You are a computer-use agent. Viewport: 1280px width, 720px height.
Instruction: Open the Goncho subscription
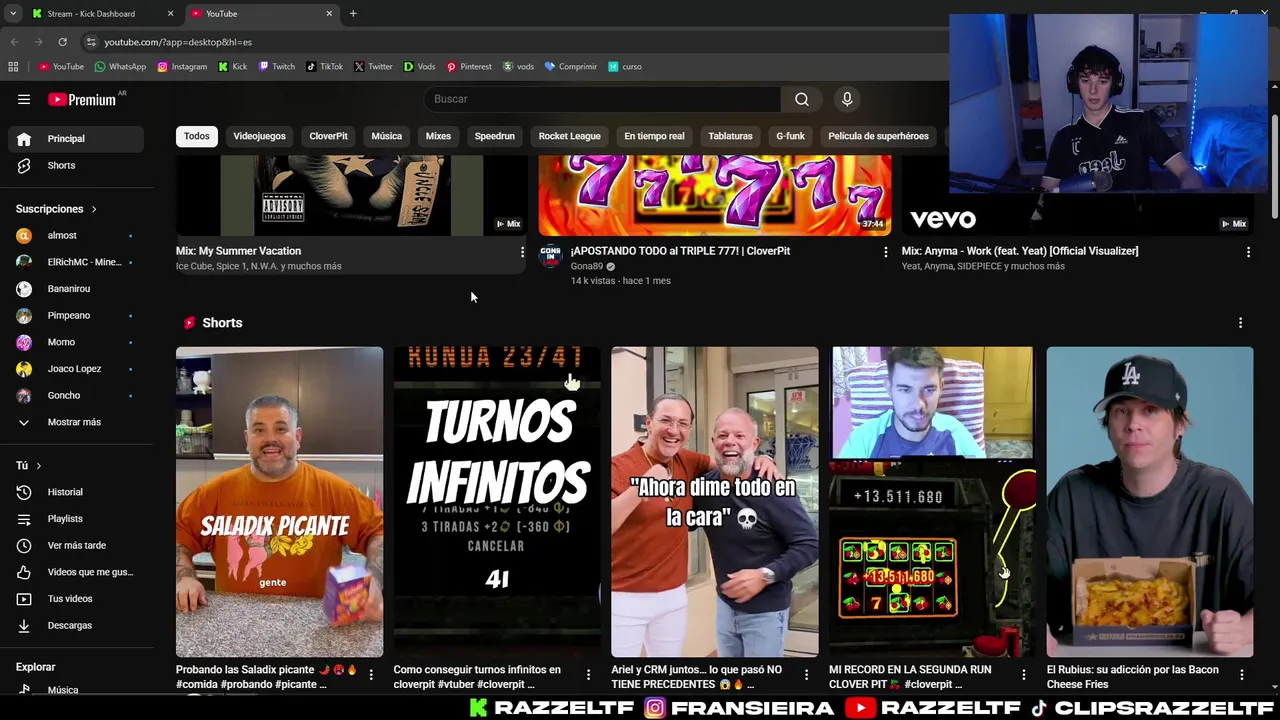pyautogui.click(x=75, y=395)
